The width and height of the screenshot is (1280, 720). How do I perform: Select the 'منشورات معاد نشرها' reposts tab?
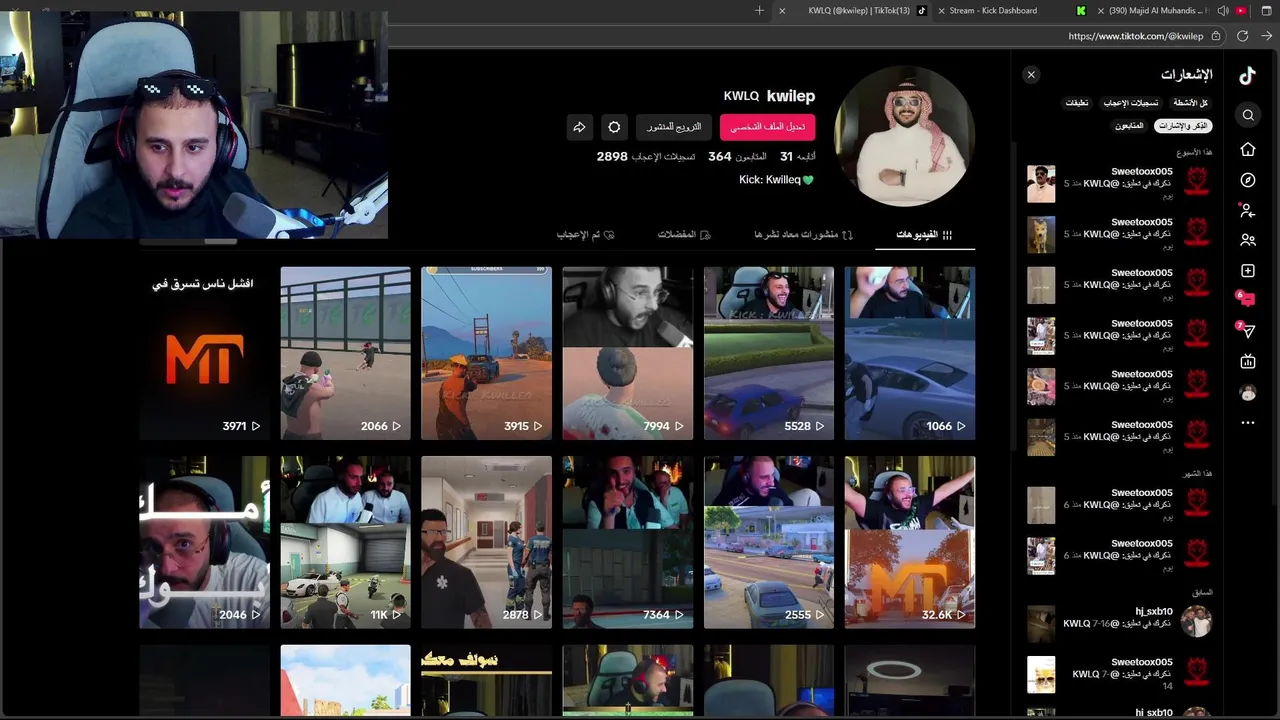pyautogui.click(x=803, y=234)
